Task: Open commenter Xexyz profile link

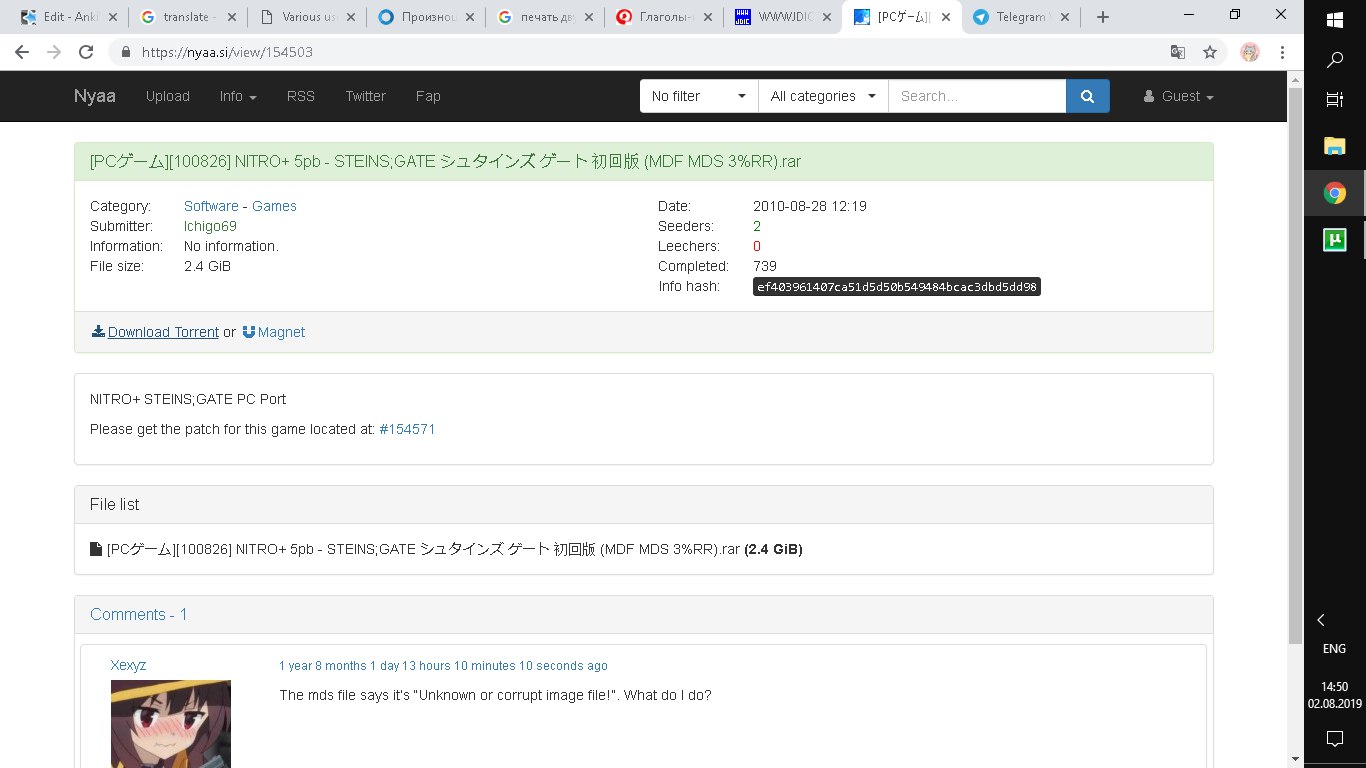Action: point(128,665)
